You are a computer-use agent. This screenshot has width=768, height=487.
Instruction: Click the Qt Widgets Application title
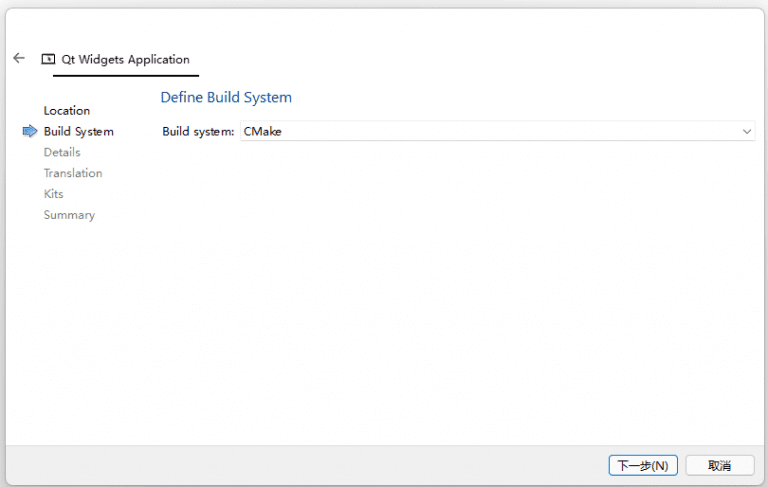[125, 59]
